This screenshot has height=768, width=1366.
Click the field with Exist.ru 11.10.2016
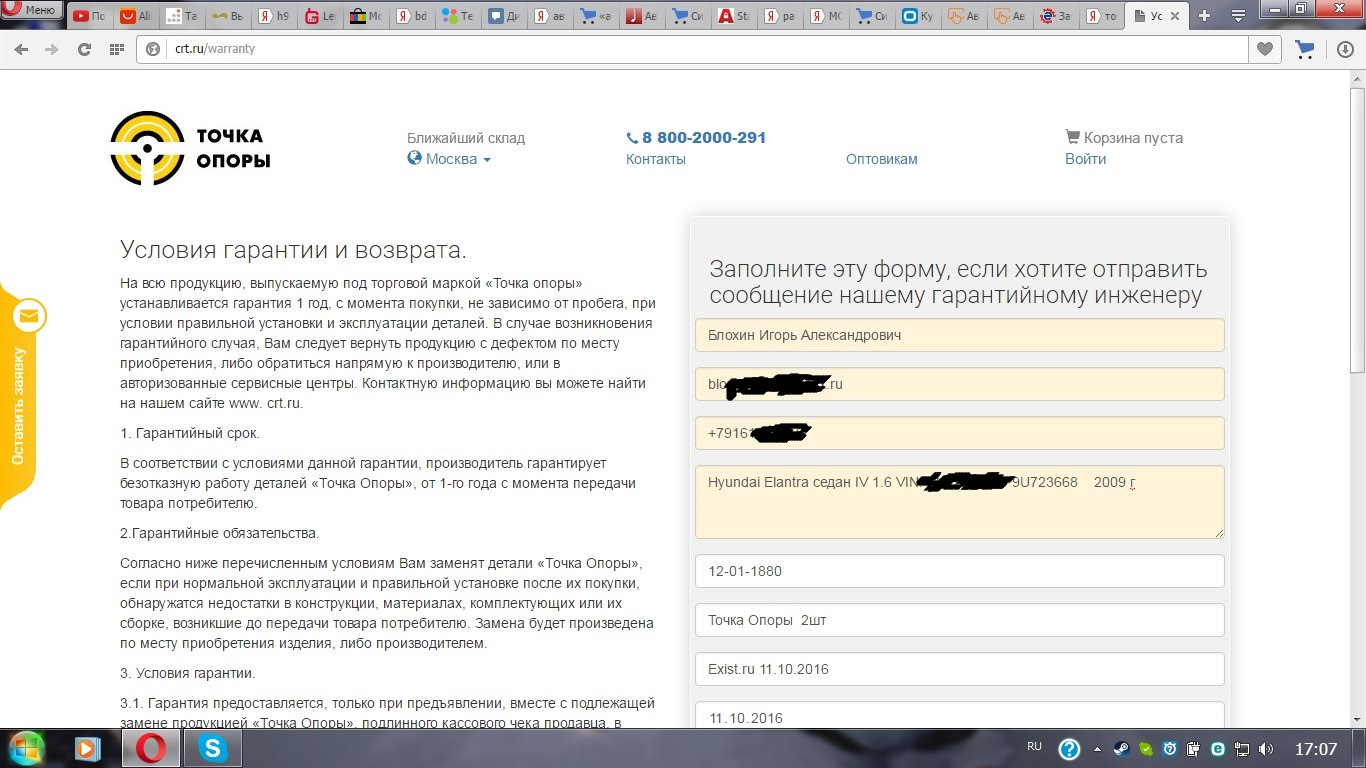(x=960, y=669)
